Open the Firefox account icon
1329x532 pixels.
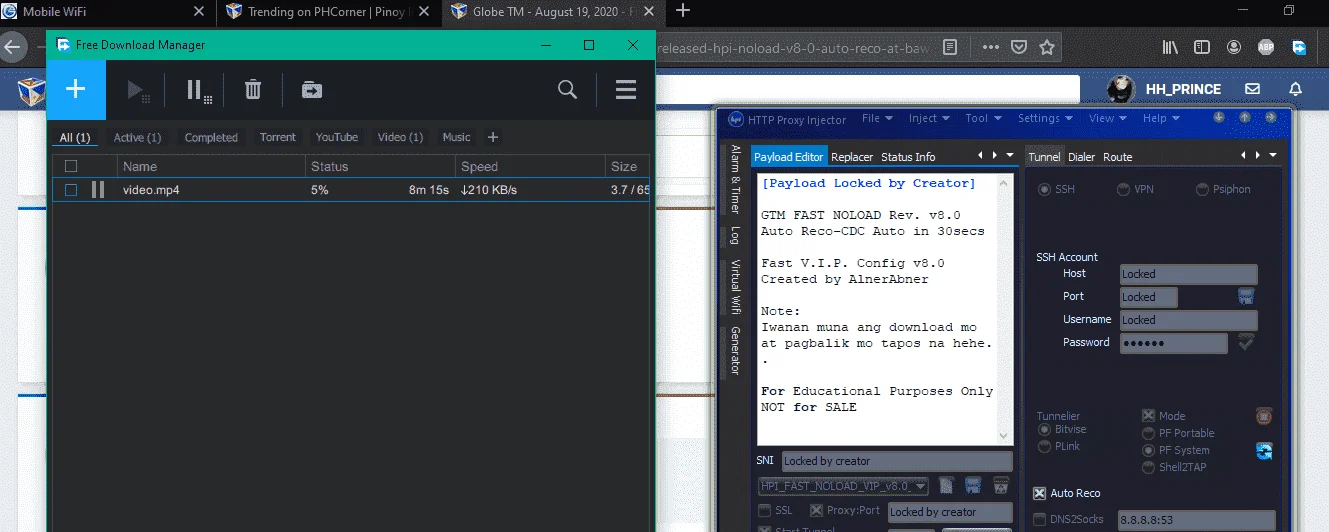pyautogui.click(x=1233, y=47)
